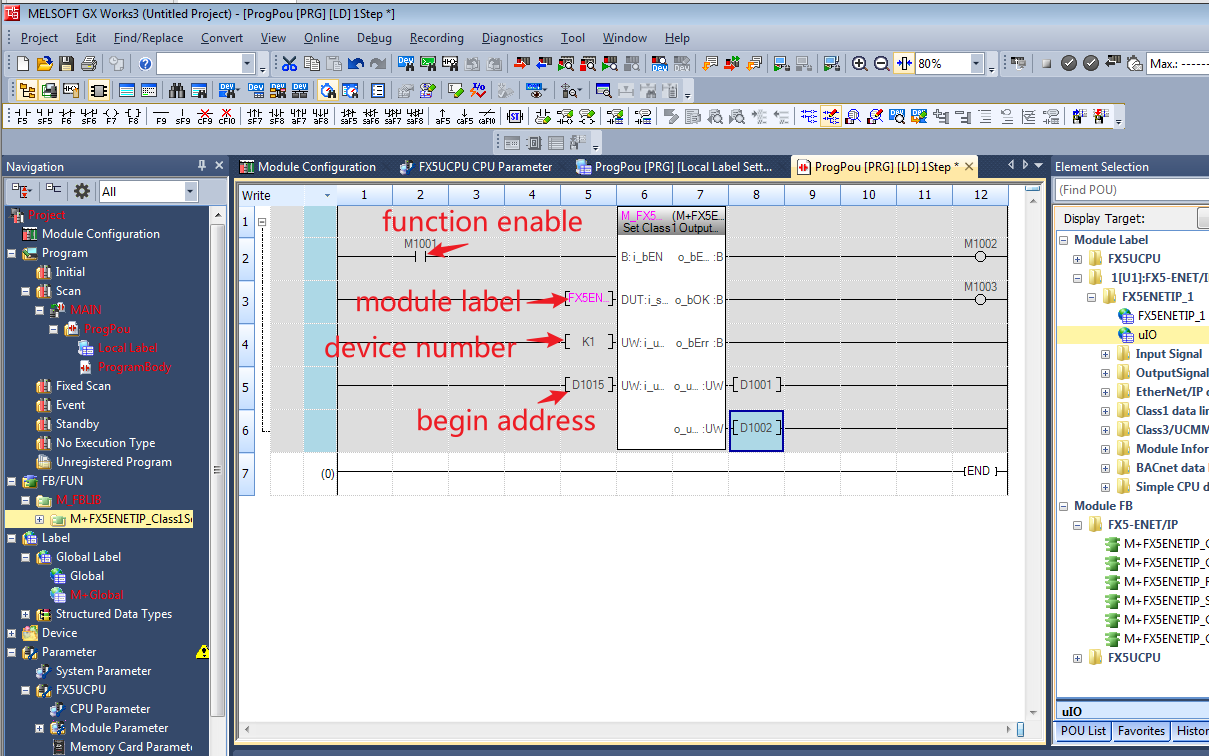
Task: Switch to the Favorites tab
Action: [1141, 731]
